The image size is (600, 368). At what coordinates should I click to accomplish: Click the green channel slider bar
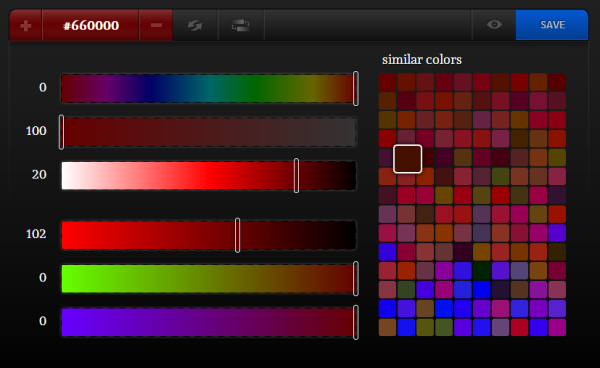pyautogui.click(x=209, y=278)
